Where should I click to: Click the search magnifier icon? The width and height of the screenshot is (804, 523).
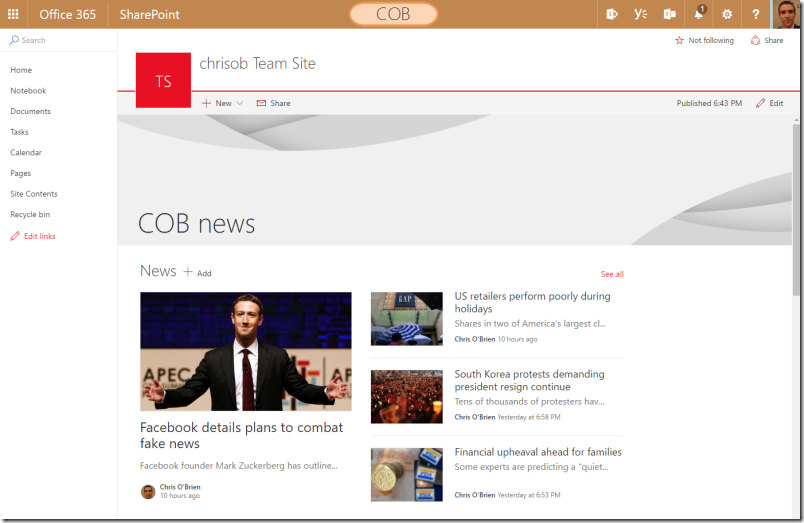click(x=14, y=40)
